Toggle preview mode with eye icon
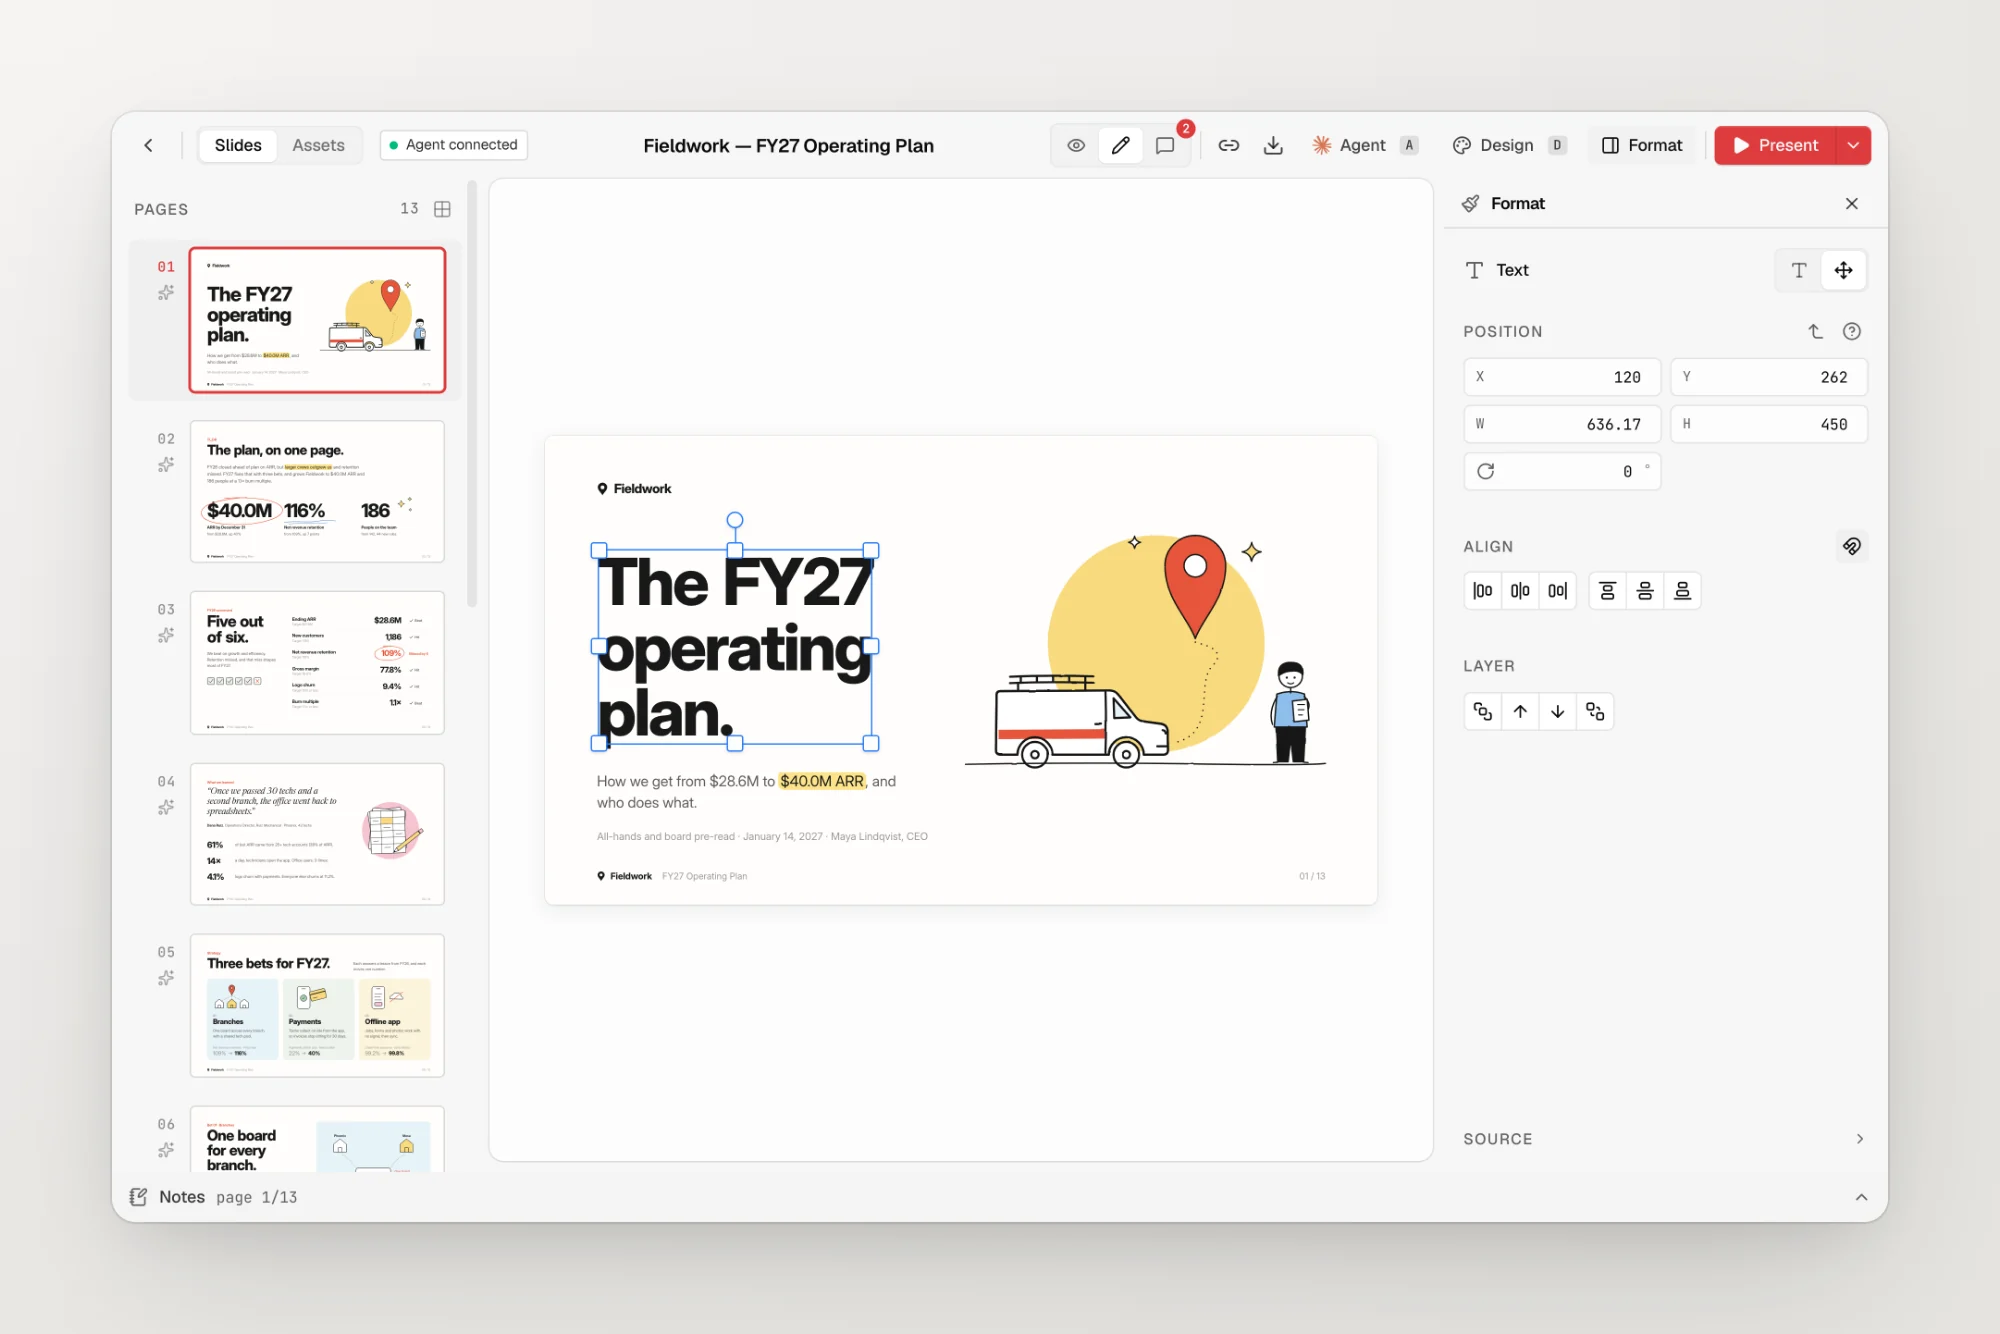The image size is (2000, 1334). click(x=1076, y=145)
